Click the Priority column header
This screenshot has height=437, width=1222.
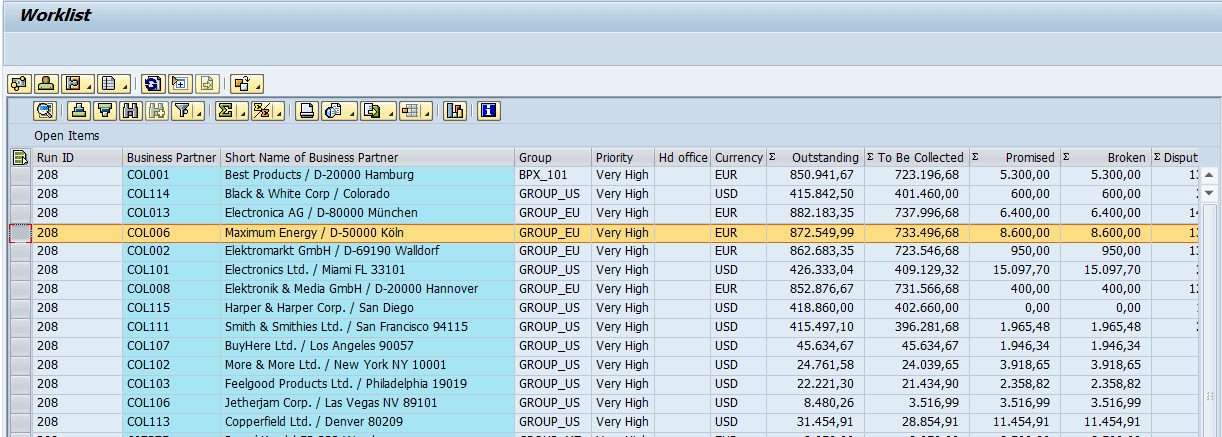(x=623, y=157)
